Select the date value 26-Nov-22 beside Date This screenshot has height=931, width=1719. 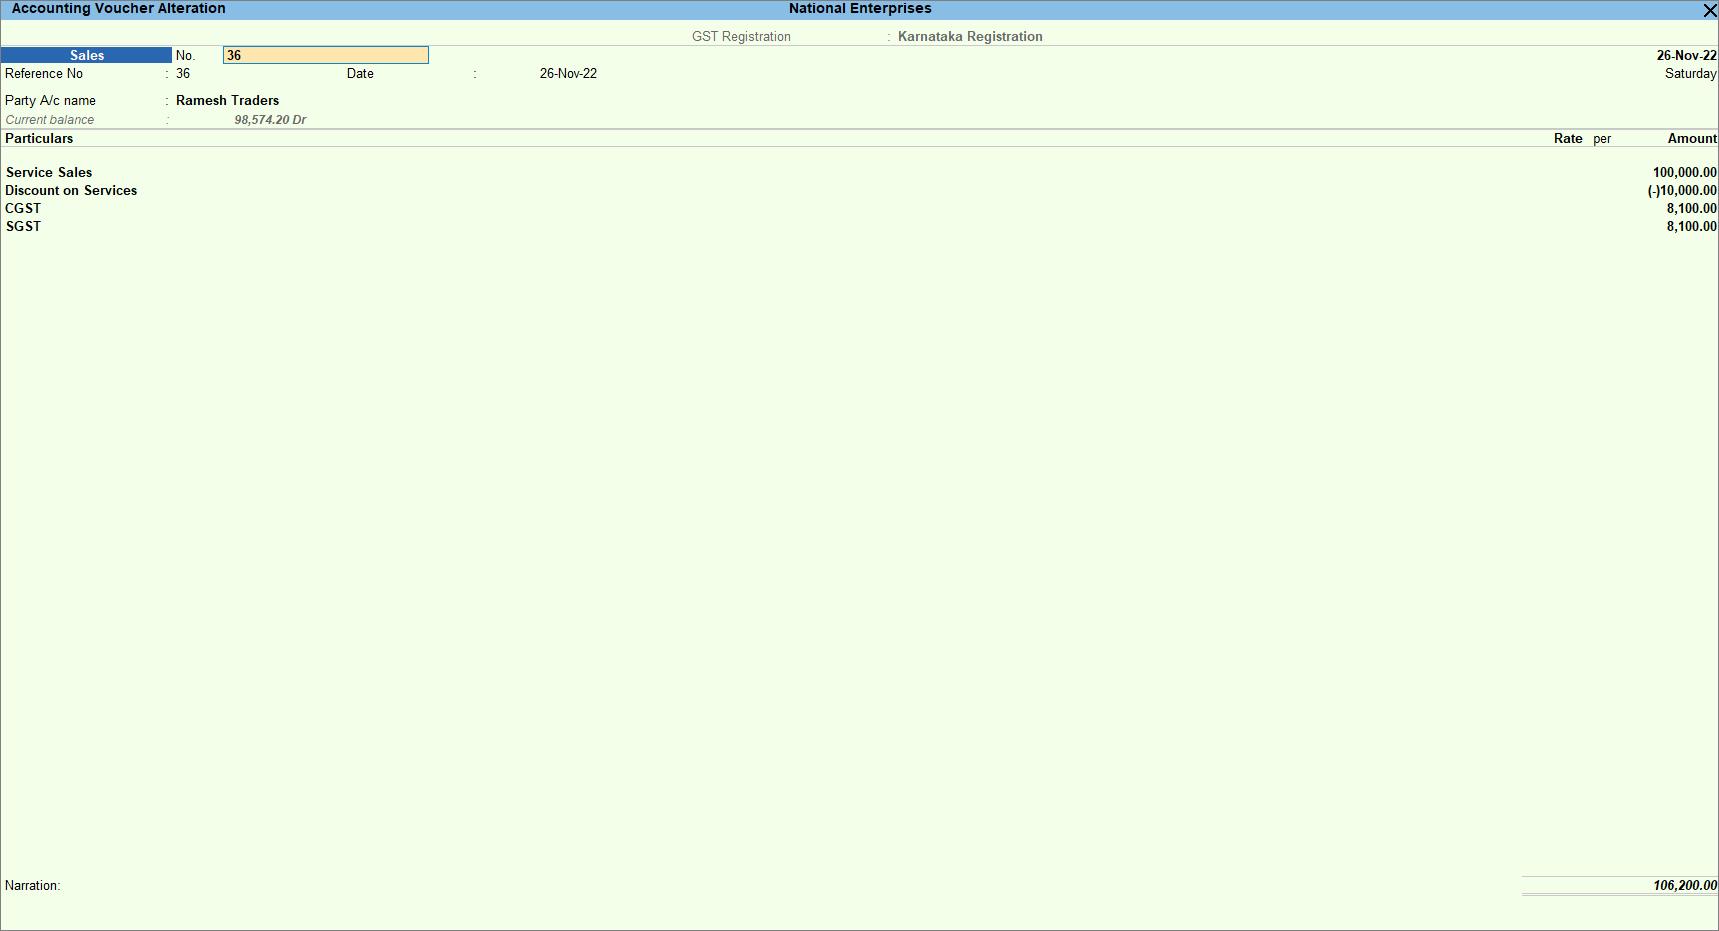568,74
